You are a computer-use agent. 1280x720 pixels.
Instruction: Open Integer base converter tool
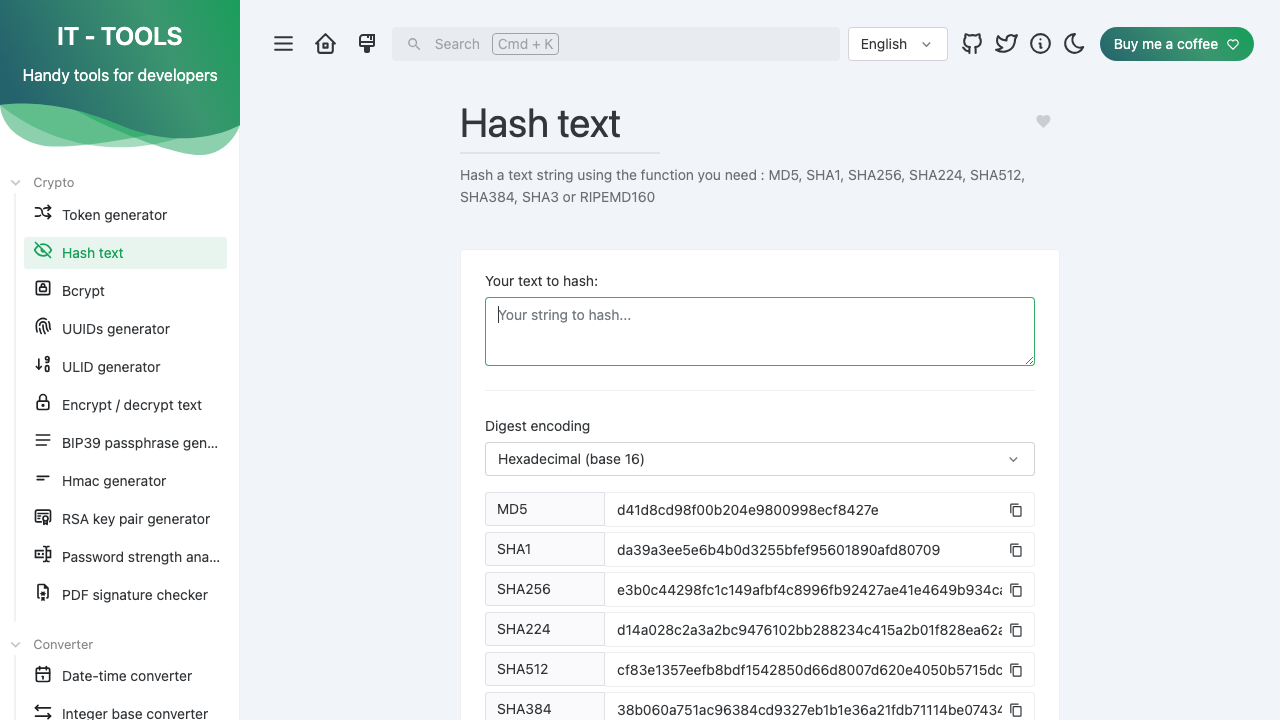(125, 709)
